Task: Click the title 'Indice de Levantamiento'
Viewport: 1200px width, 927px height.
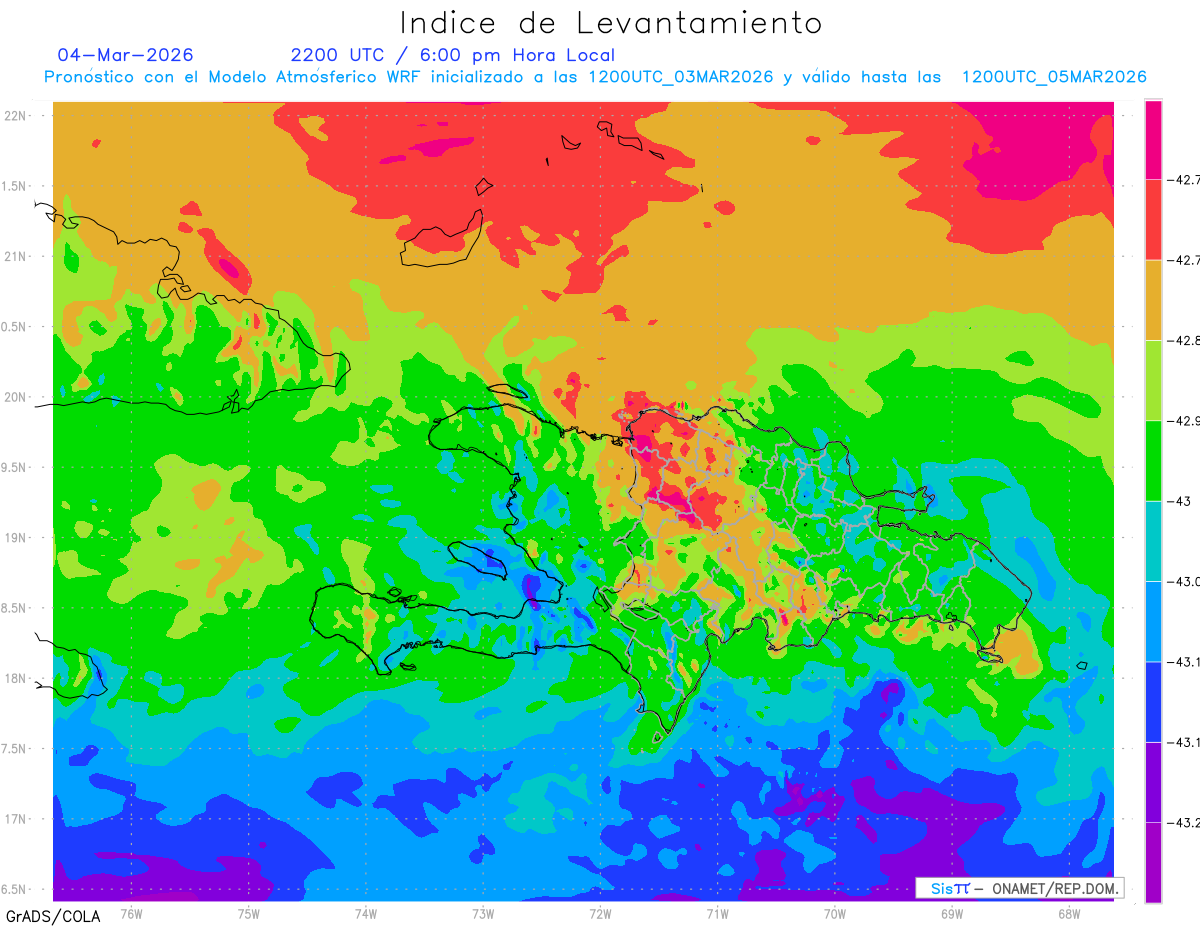Action: [x=610, y=23]
